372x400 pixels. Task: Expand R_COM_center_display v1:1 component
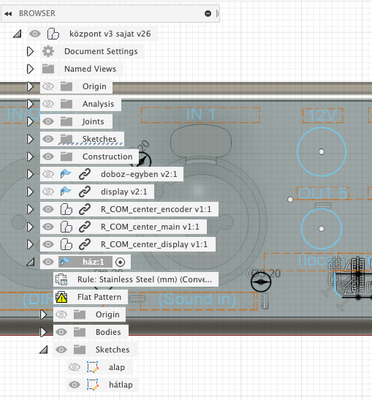30,245
